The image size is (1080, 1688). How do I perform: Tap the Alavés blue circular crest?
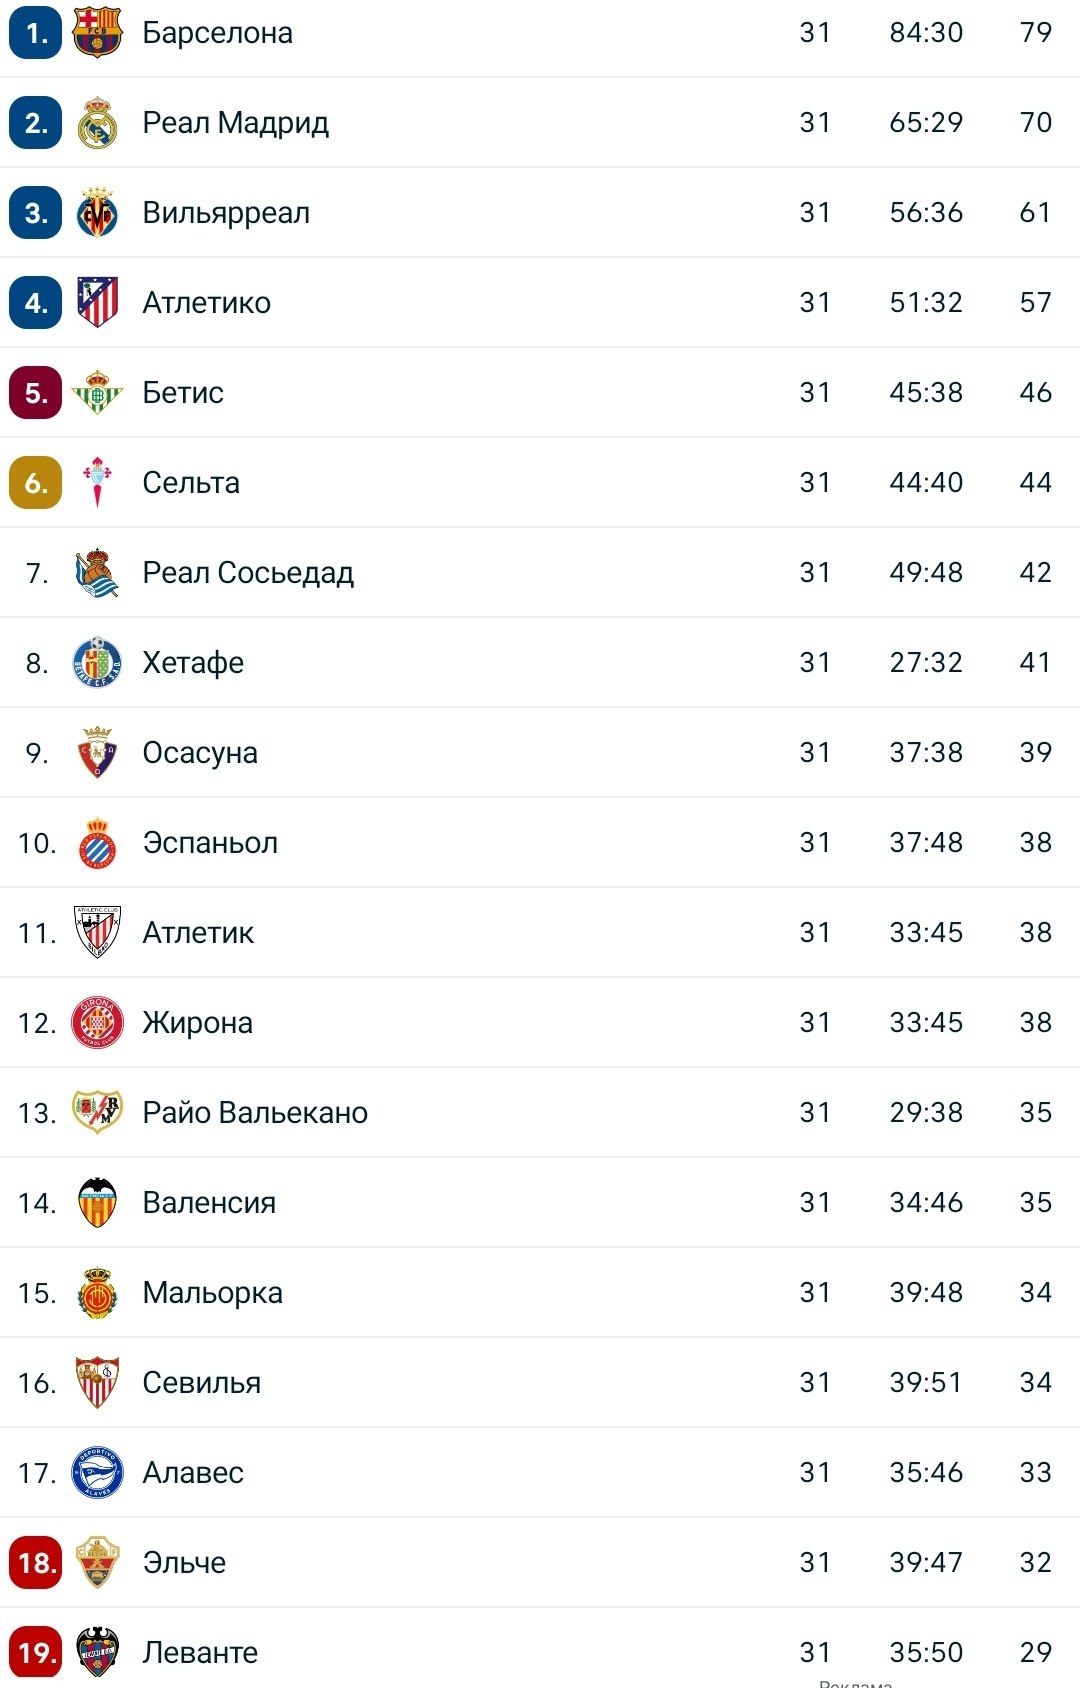pos(97,1472)
